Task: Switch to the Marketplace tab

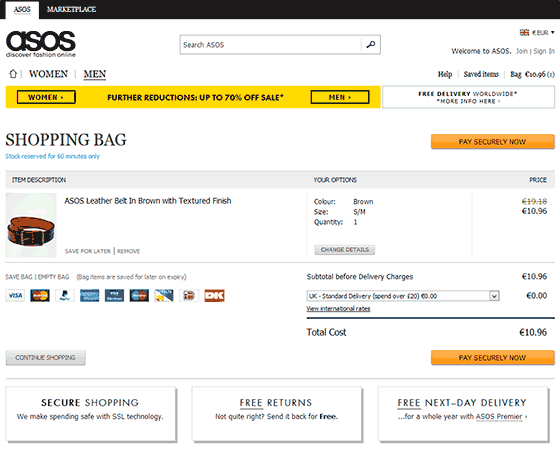Action: [71, 9]
